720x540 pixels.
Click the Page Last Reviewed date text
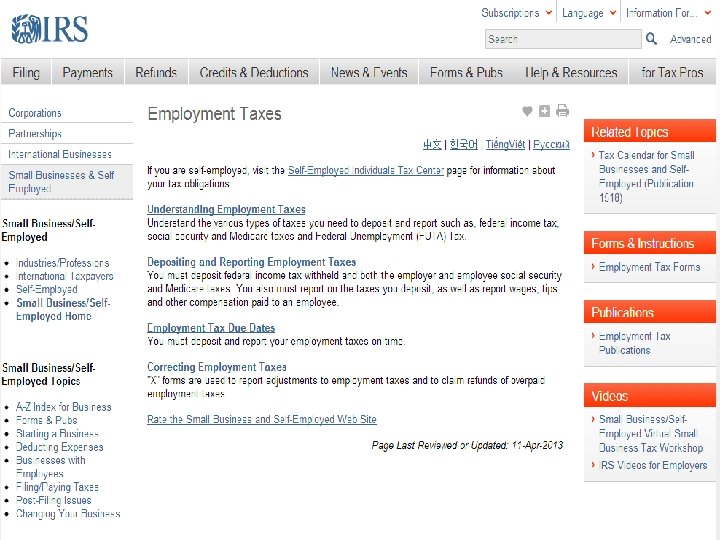(467, 445)
